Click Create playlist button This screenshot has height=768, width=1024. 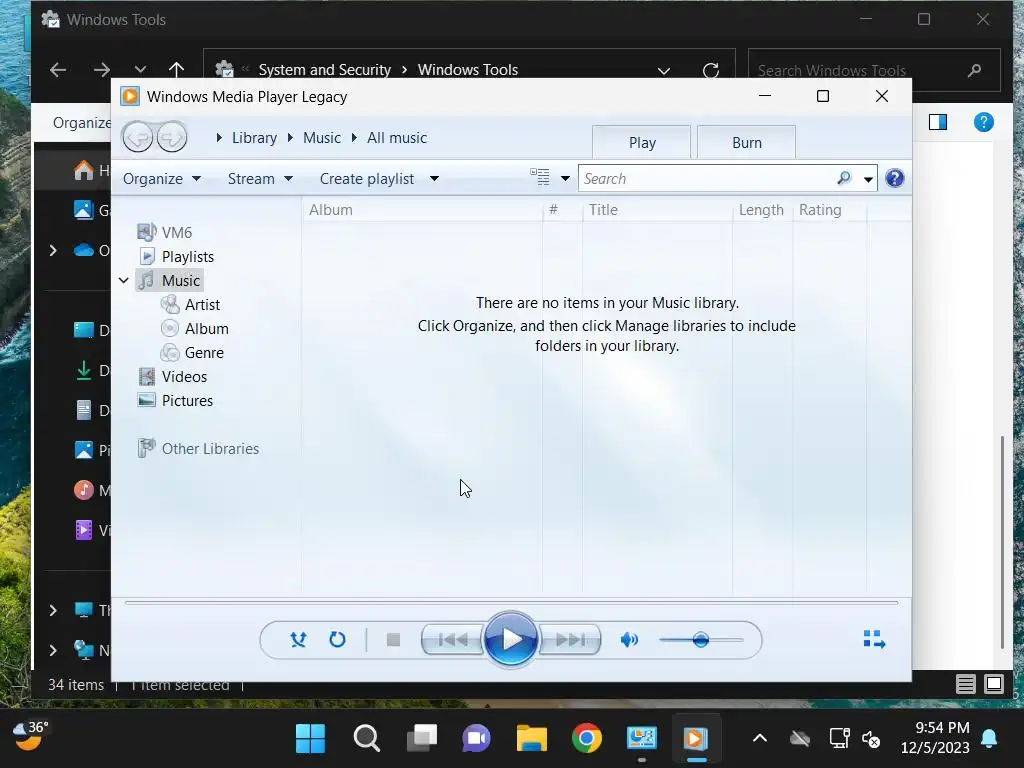tap(367, 178)
